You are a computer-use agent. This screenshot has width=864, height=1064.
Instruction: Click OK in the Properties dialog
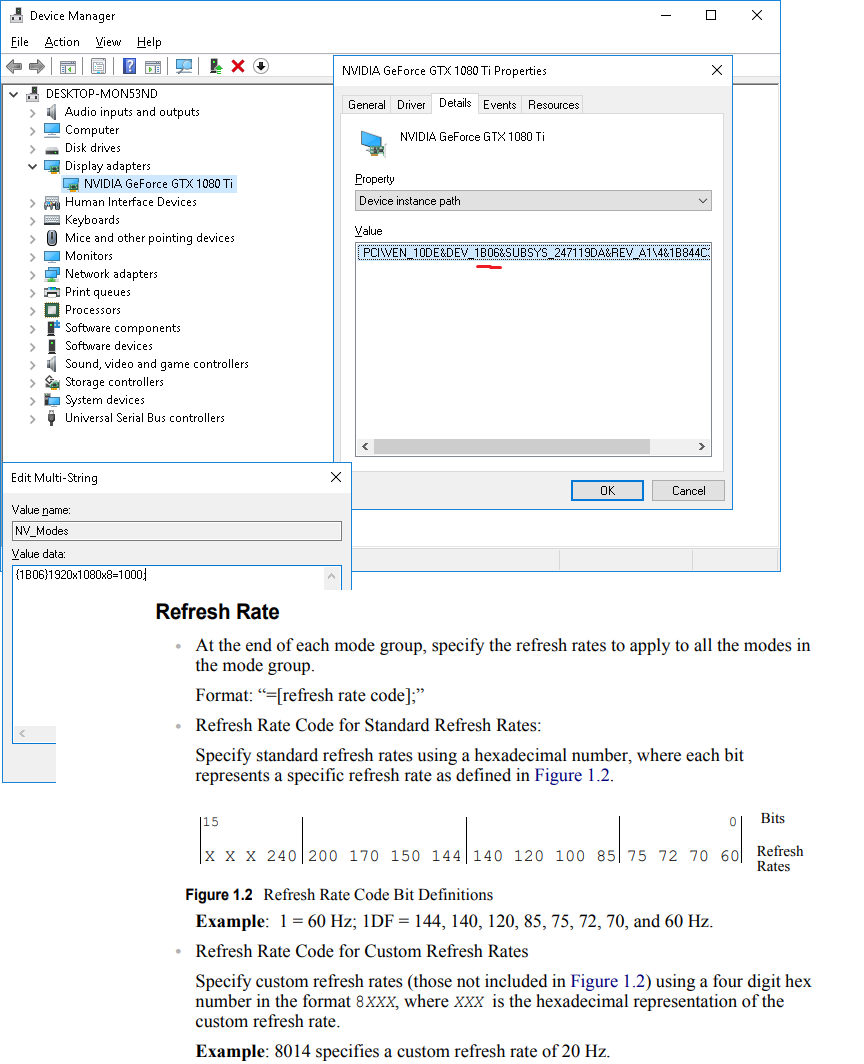point(607,491)
